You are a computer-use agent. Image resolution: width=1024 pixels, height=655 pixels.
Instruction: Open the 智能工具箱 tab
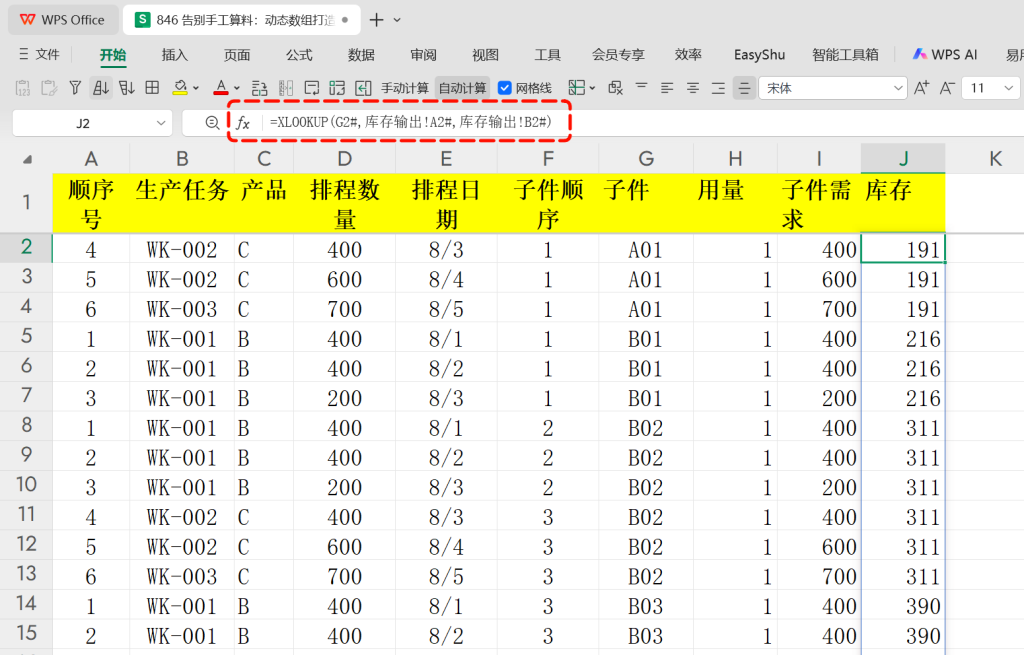pyautogui.click(x=845, y=55)
